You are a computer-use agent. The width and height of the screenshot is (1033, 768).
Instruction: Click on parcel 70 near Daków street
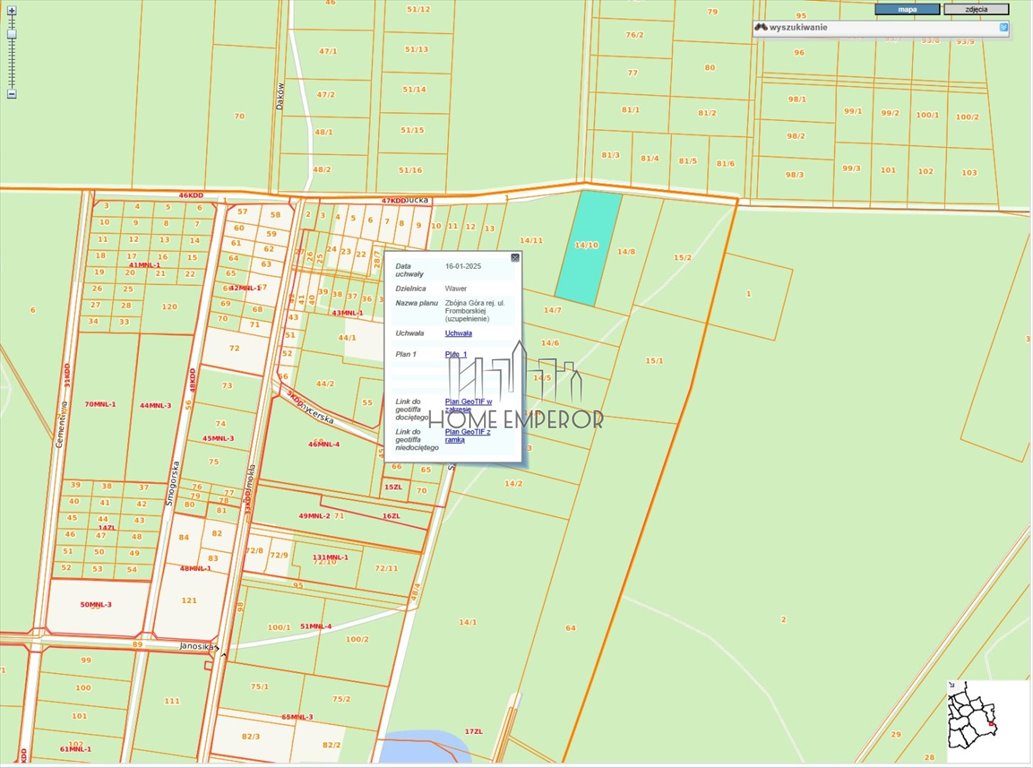(239, 116)
